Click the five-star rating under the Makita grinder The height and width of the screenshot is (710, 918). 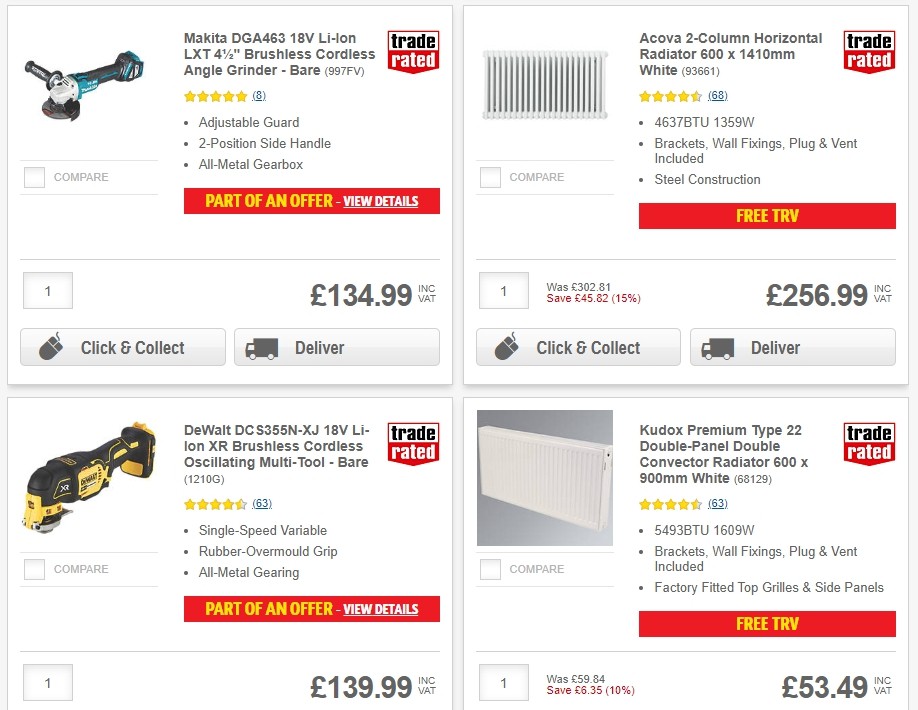click(215, 96)
